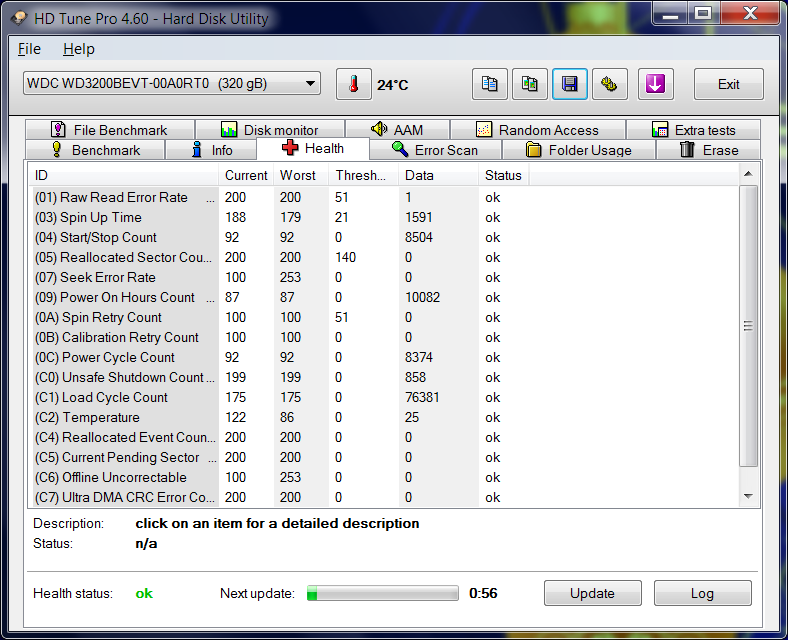Click the Next update progress bar

(383, 593)
